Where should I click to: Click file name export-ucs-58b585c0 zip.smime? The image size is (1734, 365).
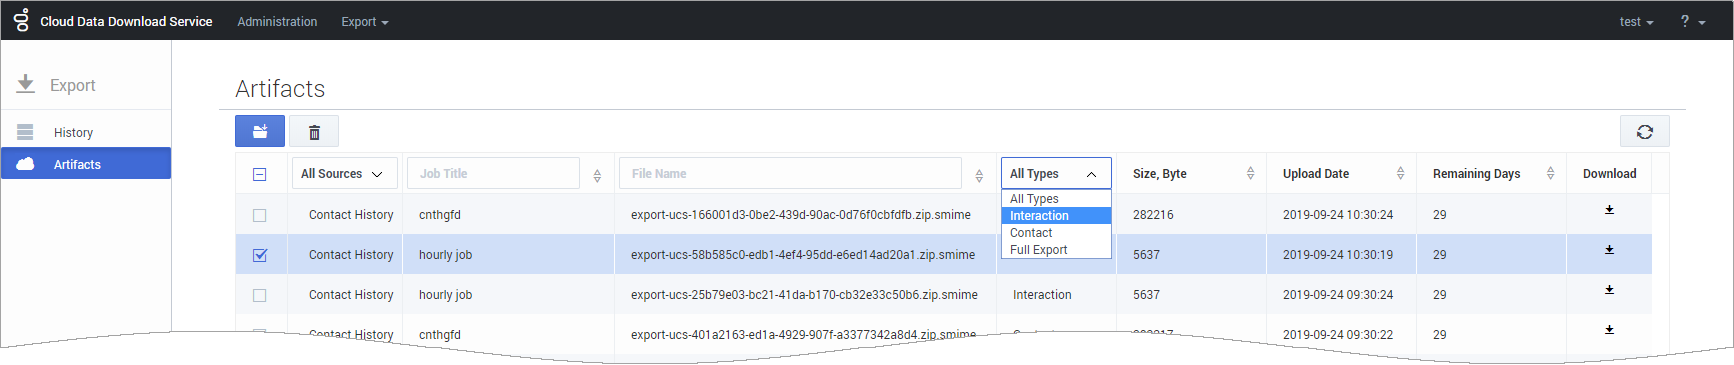click(x=803, y=255)
